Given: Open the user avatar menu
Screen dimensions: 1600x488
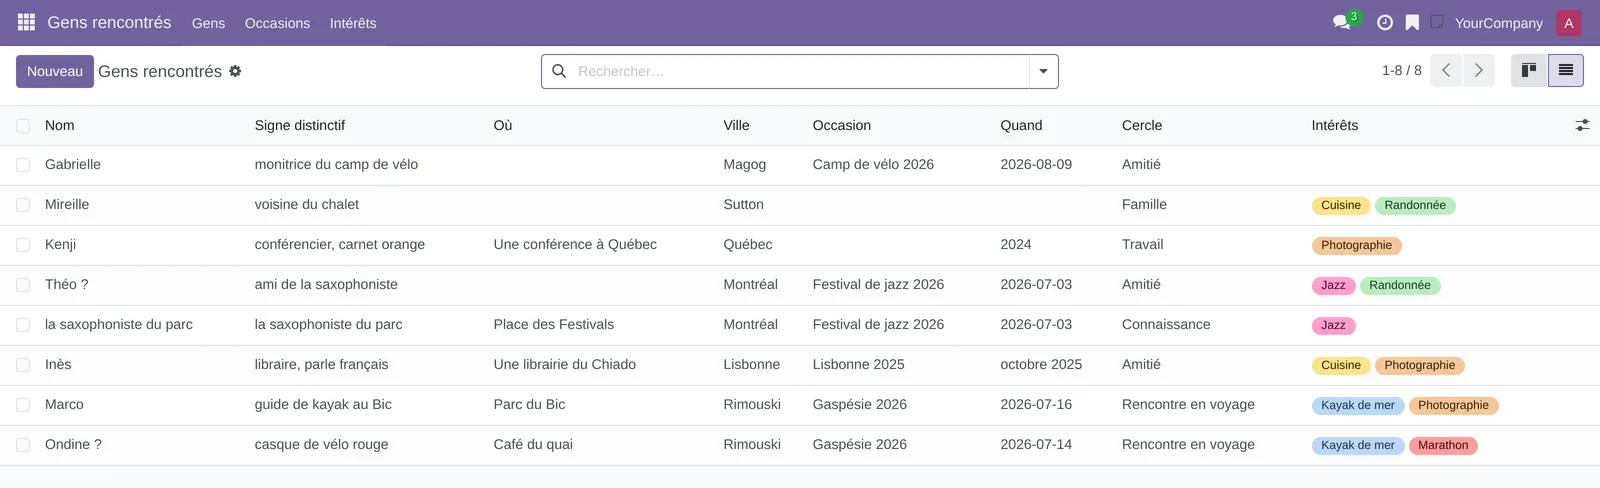Looking at the screenshot, I should point(1569,23).
